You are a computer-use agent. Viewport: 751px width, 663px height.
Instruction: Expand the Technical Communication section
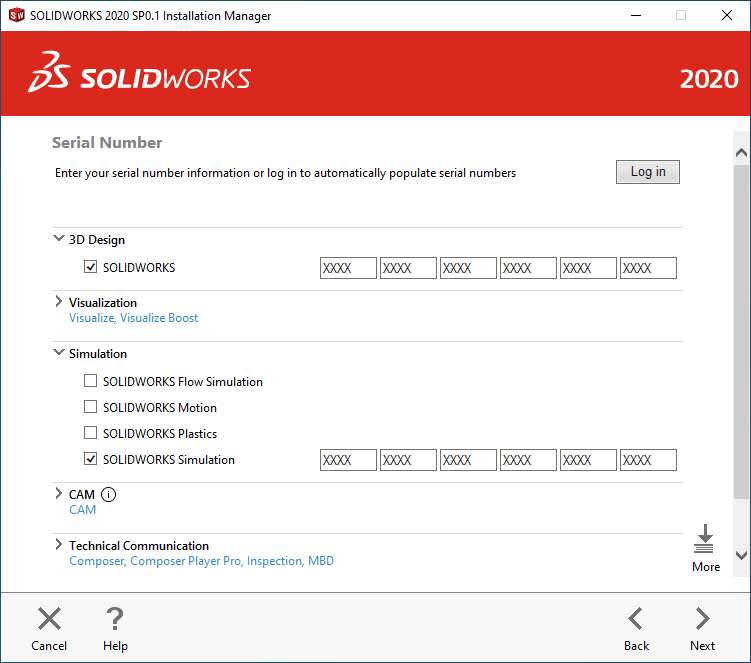point(58,545)
